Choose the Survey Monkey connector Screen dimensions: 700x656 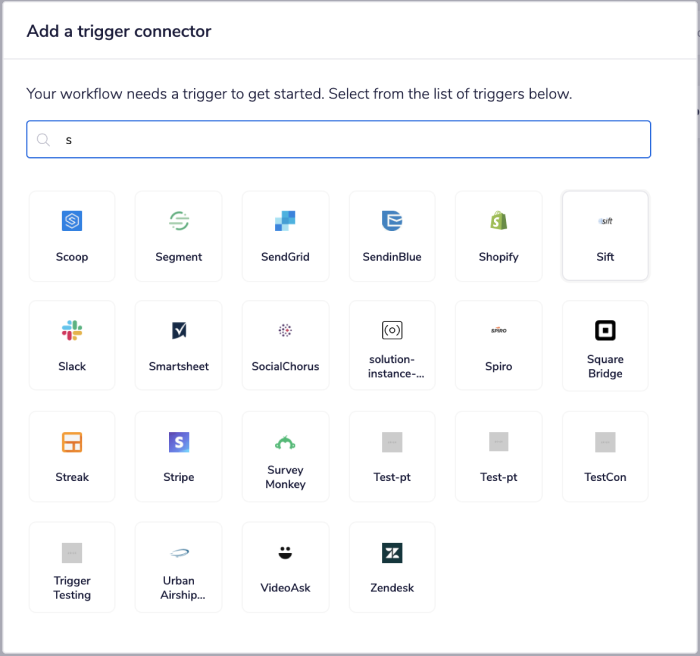click(x=285, y=456)
